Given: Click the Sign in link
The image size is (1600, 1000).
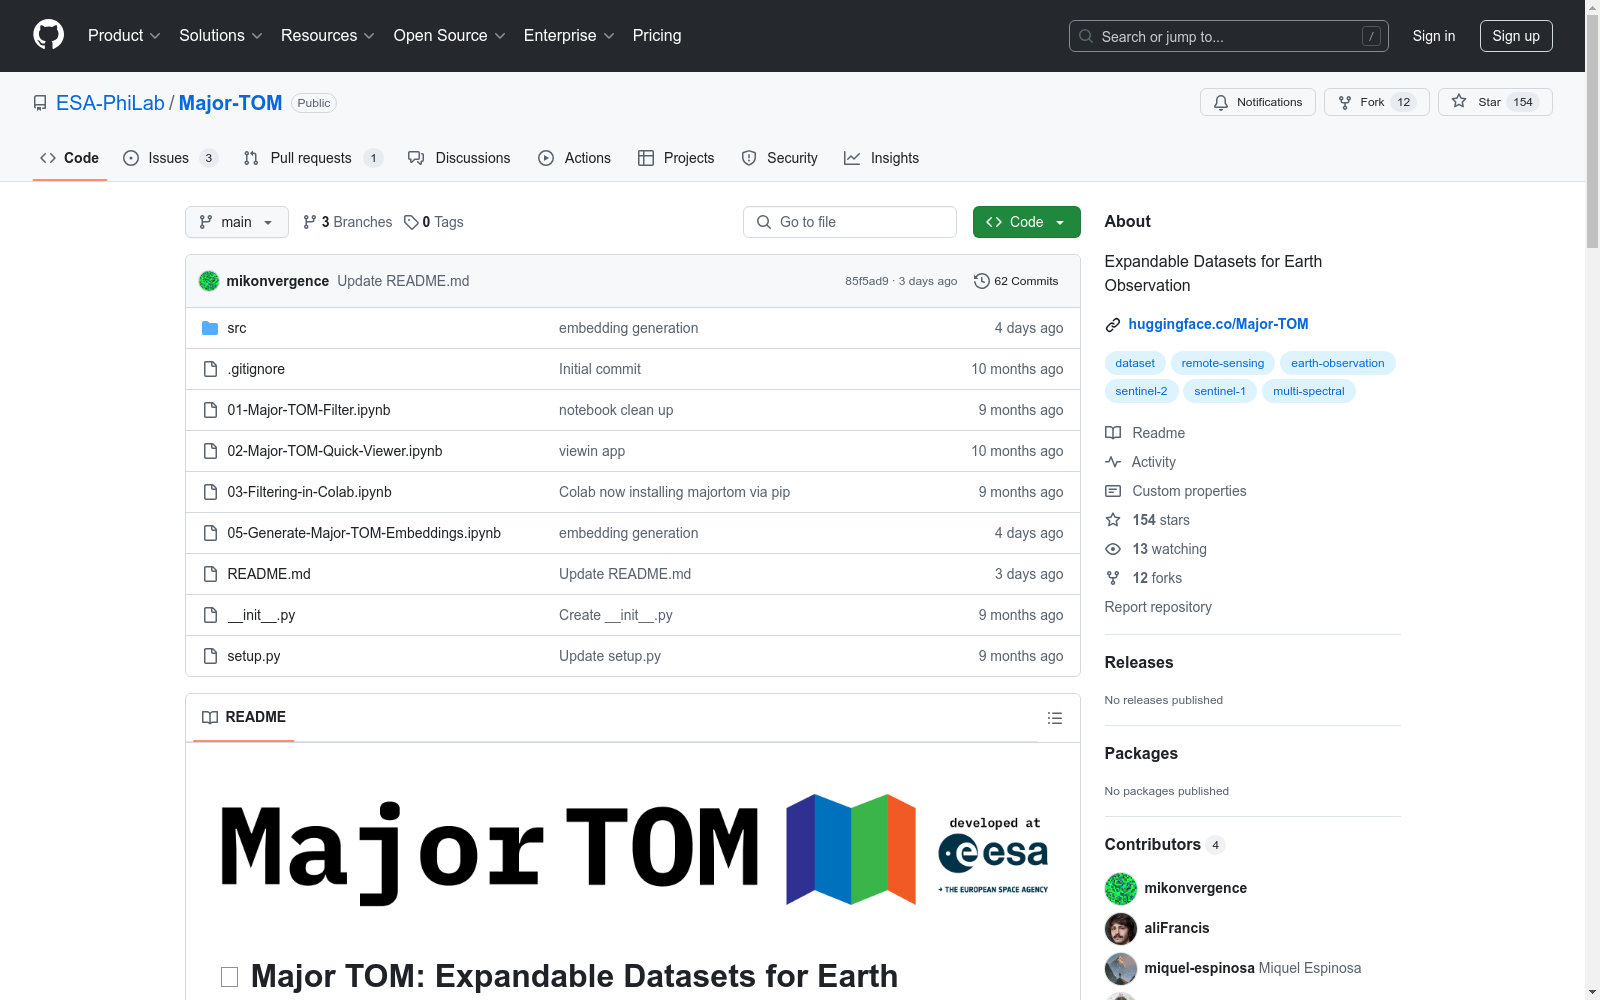Looking at the screenshot, I should coord(1434,36).
